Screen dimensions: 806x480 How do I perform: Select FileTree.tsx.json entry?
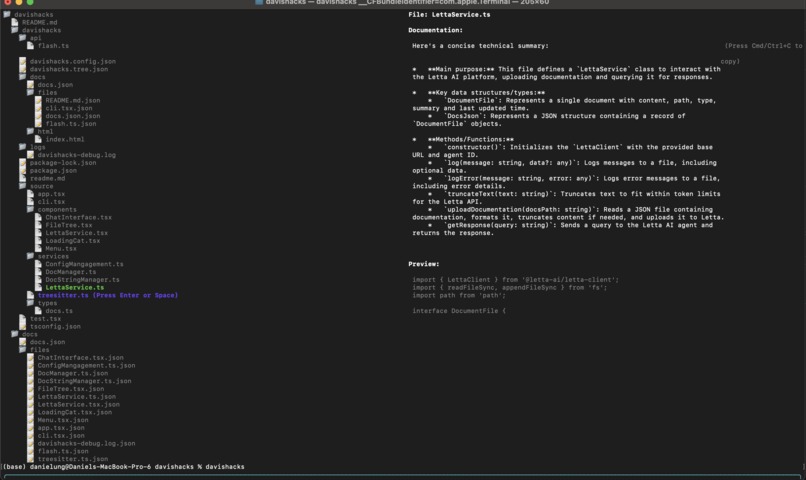(x=70, y=389)
